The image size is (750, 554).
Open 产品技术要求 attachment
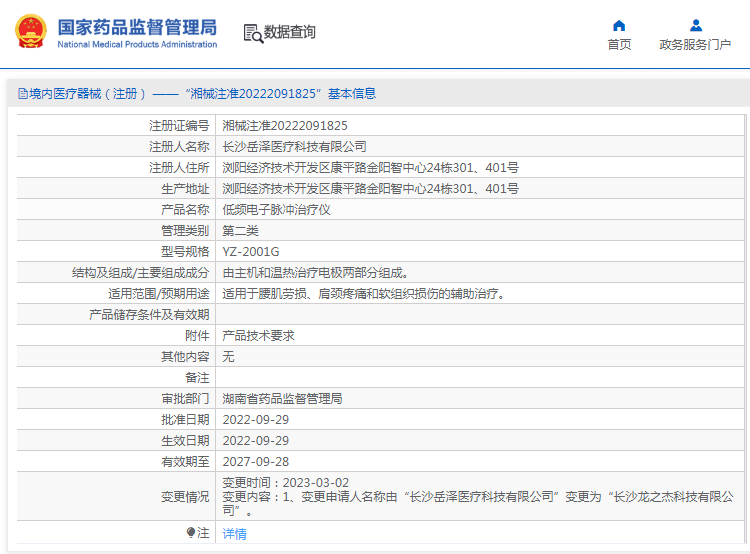click(258, 336)
